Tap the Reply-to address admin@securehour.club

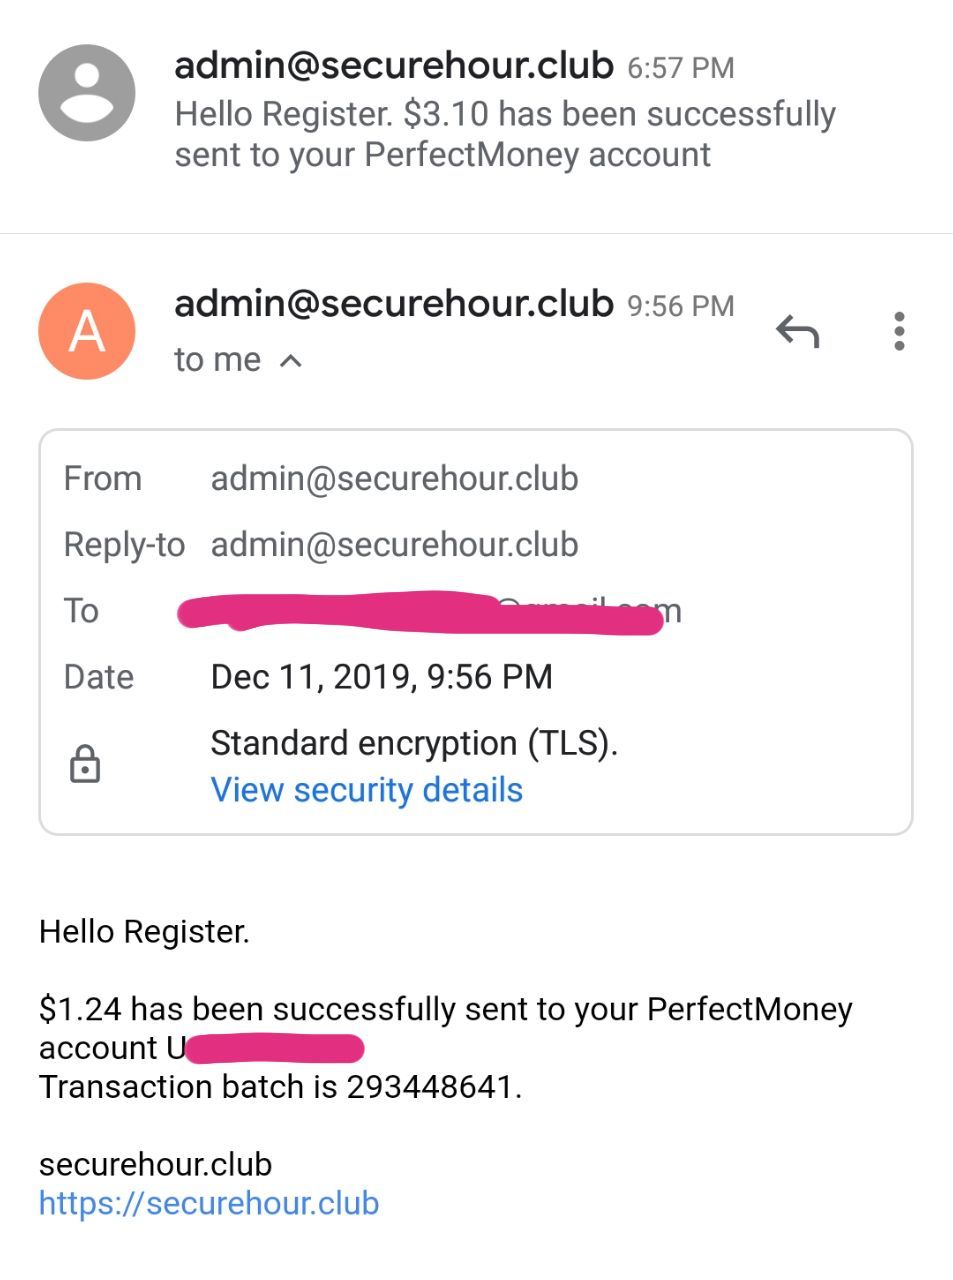pyautogui.click(x=394, y=544)
